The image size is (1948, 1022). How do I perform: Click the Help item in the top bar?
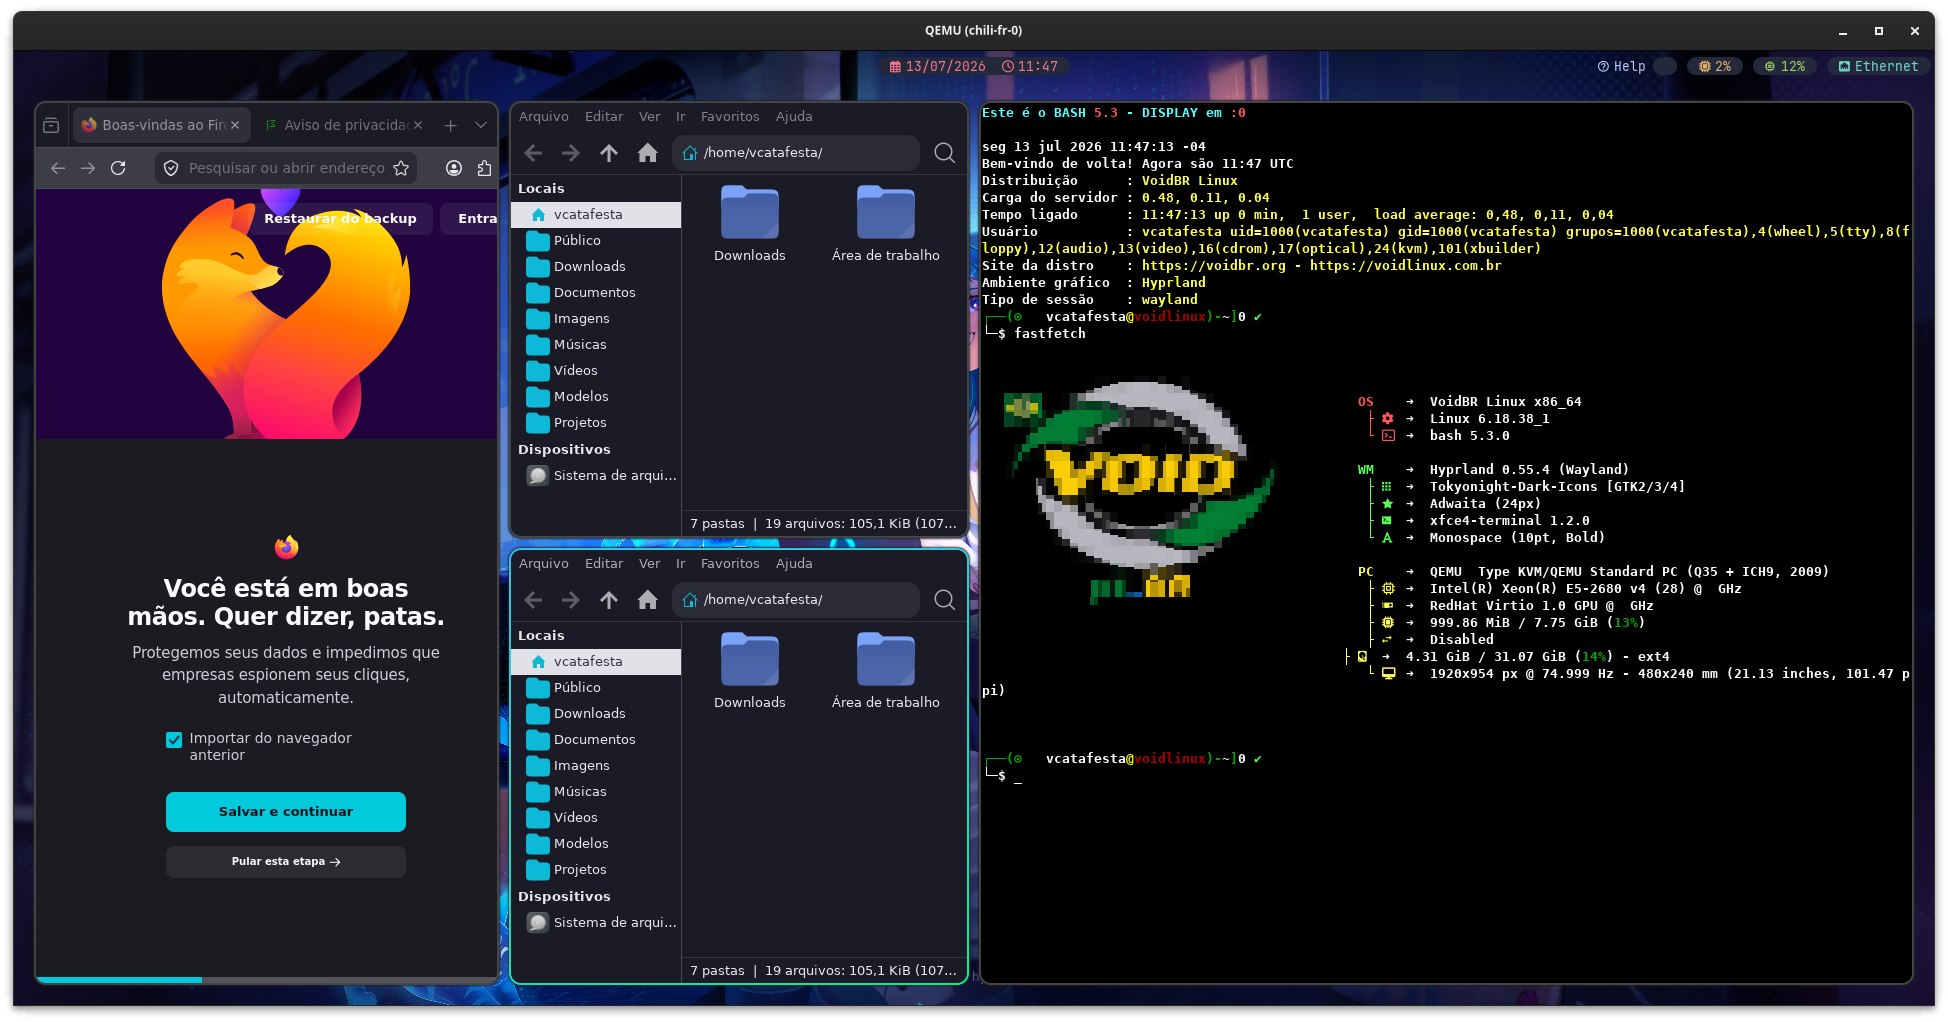point(1622,67)
